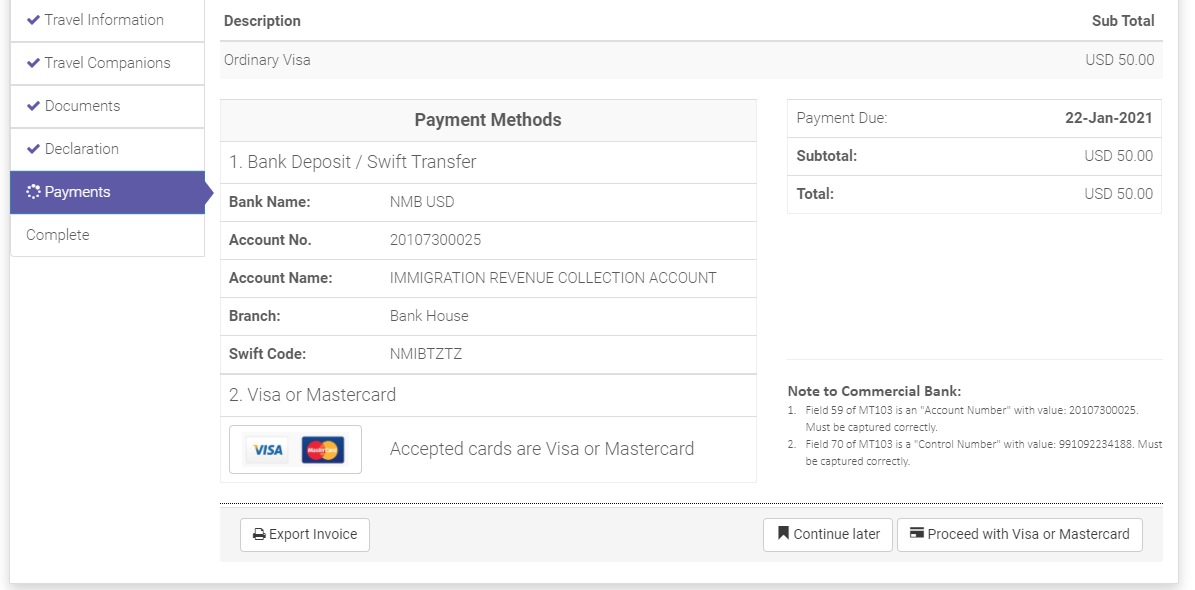Choose Continue later
1195x590 pixels.
828,534
